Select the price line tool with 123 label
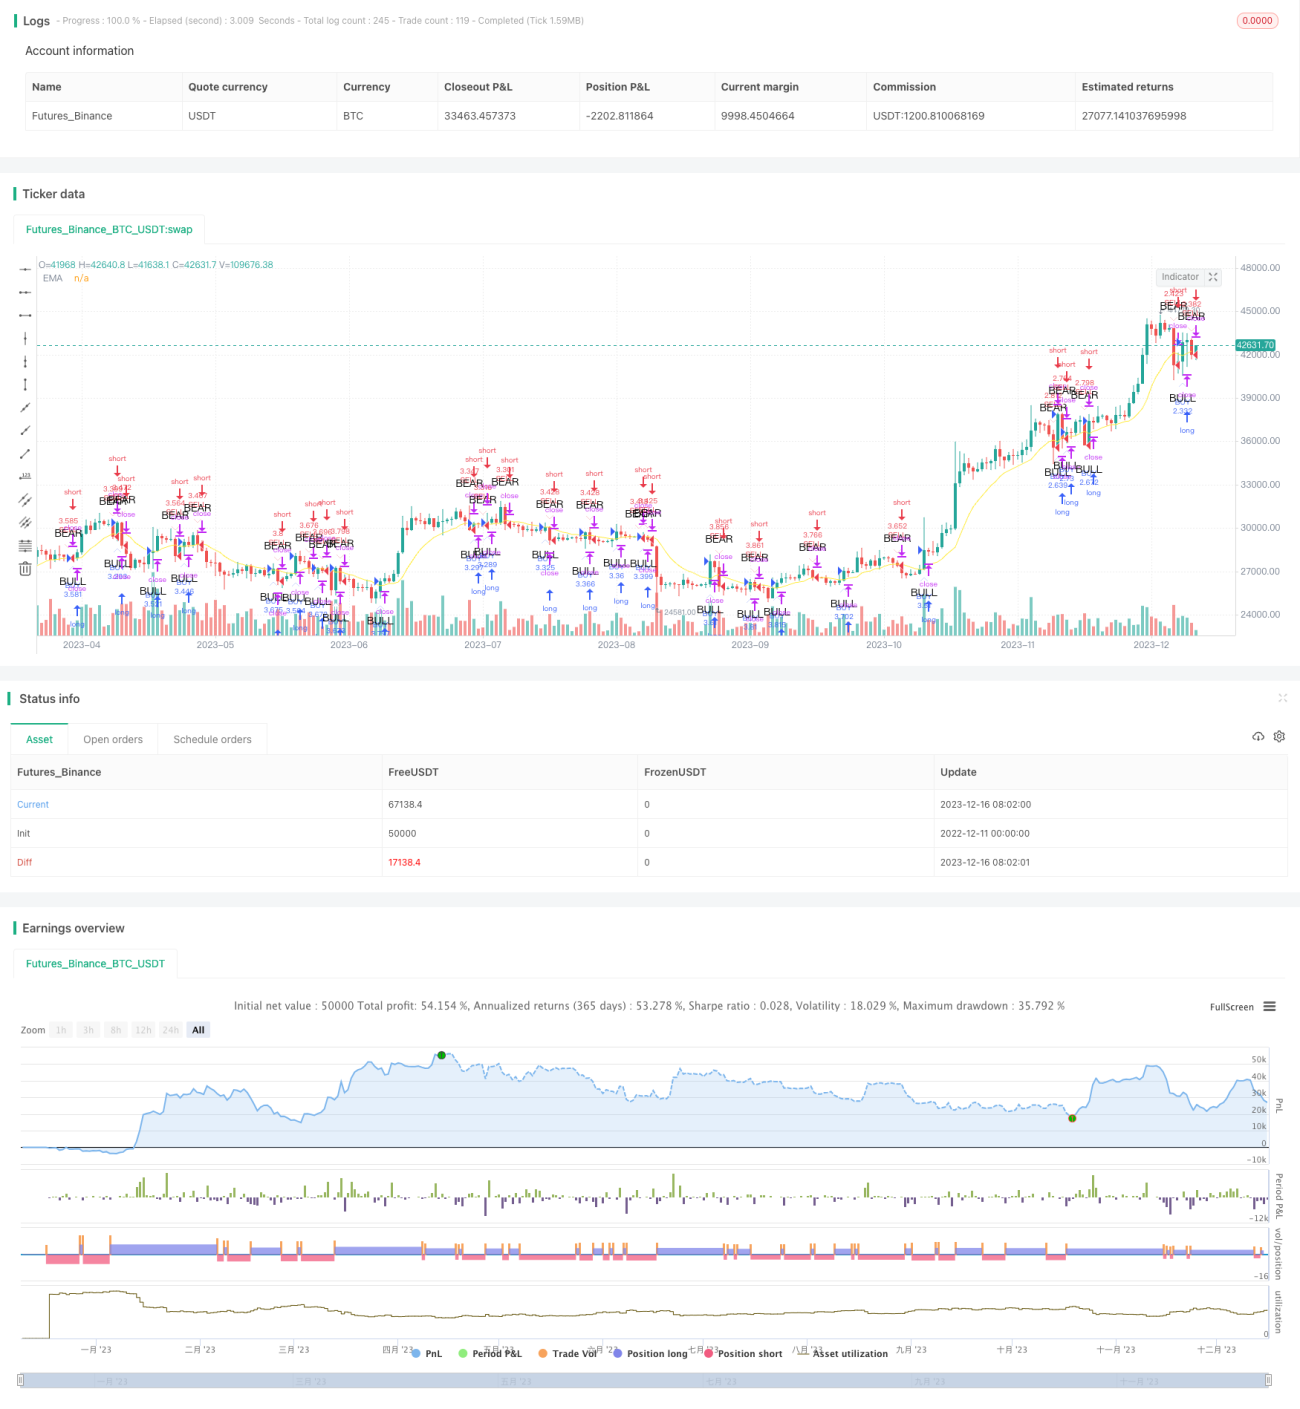The width and height of the screenshot is (1300, 1409). (25, 476)
